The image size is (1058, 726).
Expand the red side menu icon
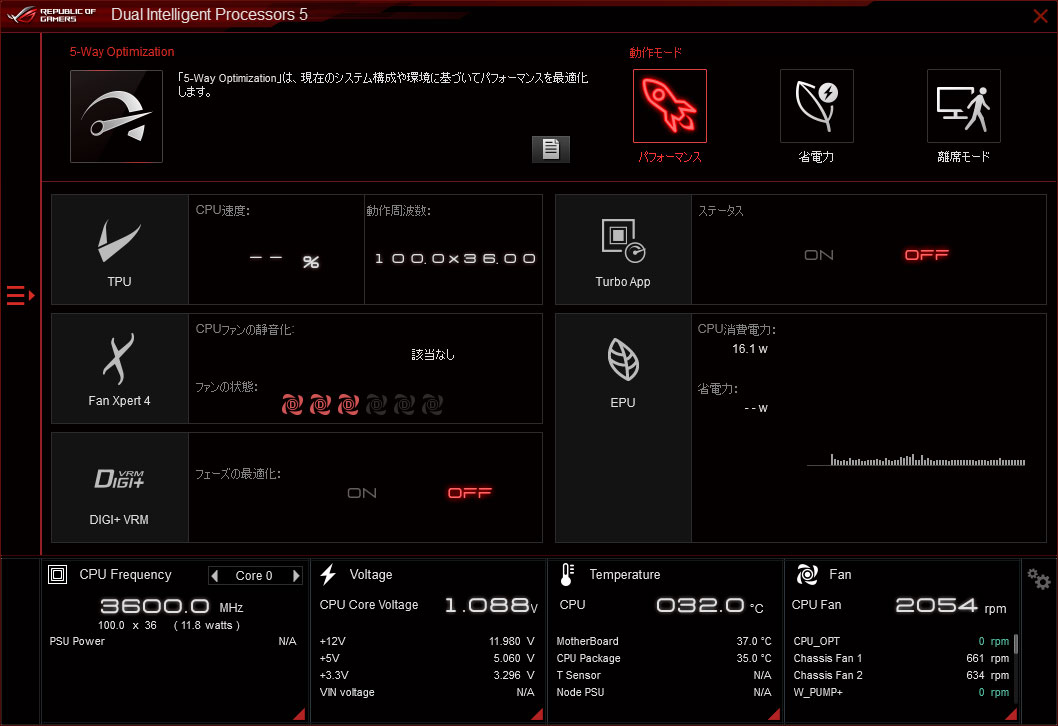click(20, 296)
